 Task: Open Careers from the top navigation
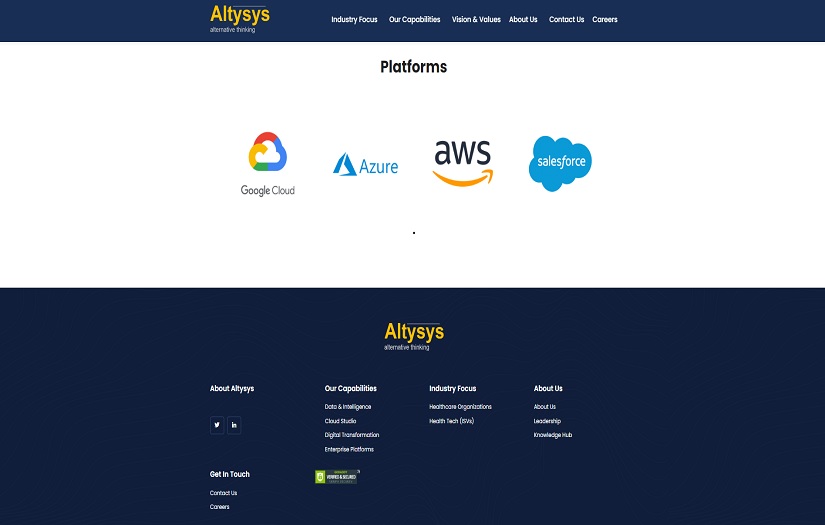click(605, 19)
